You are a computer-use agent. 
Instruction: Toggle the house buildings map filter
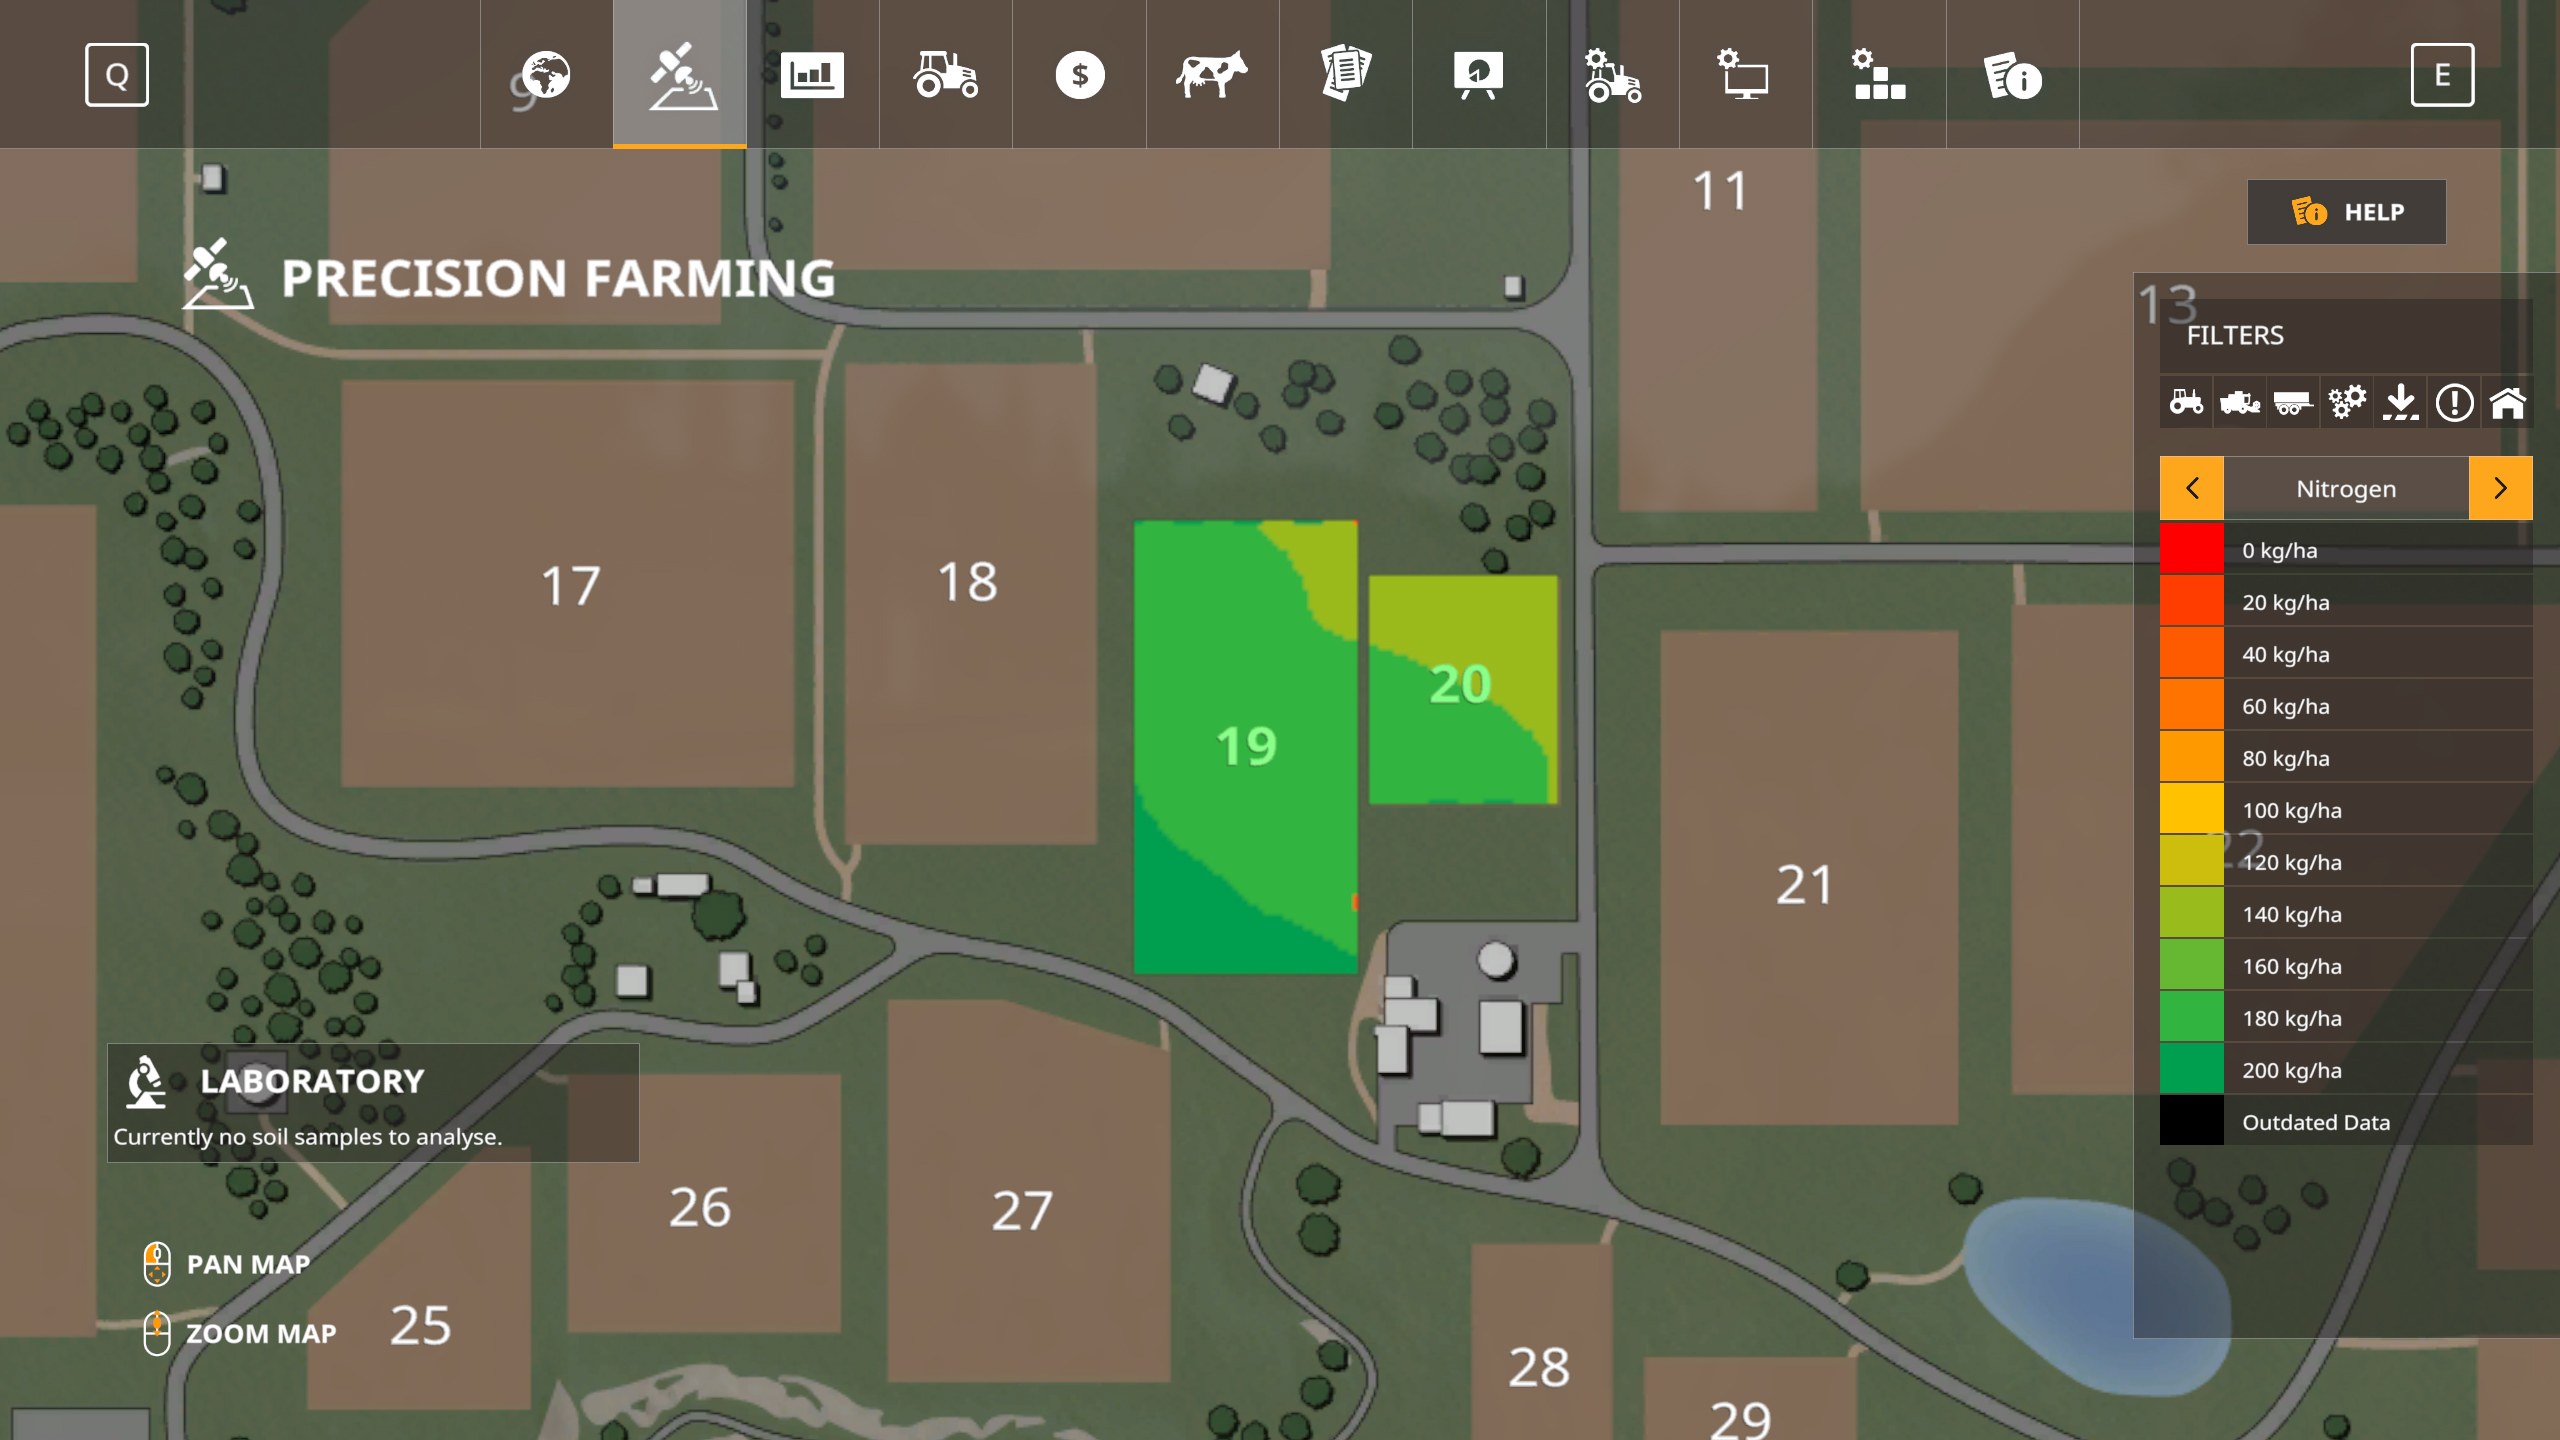tap(2507, 403)
